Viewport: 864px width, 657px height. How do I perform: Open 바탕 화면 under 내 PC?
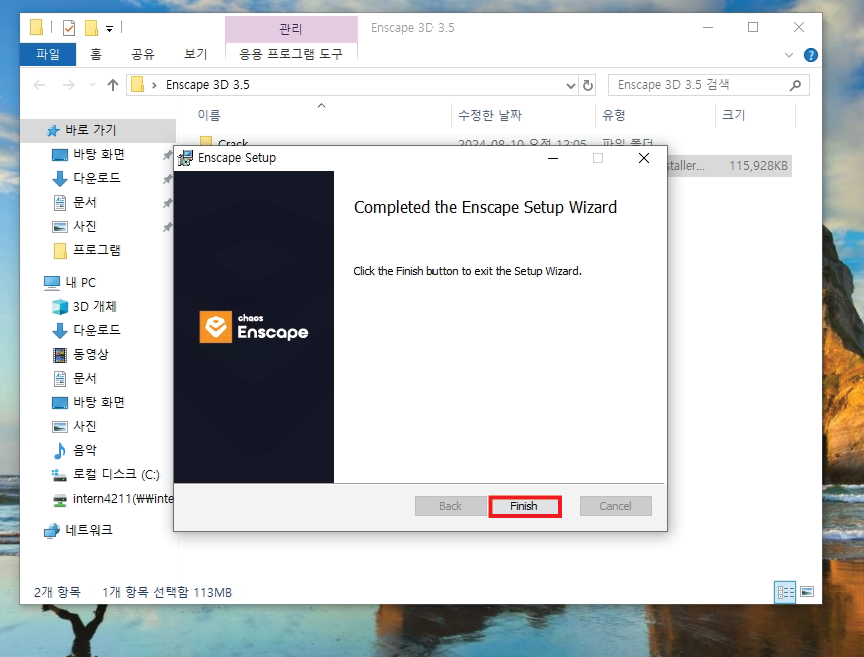point(99,402)
